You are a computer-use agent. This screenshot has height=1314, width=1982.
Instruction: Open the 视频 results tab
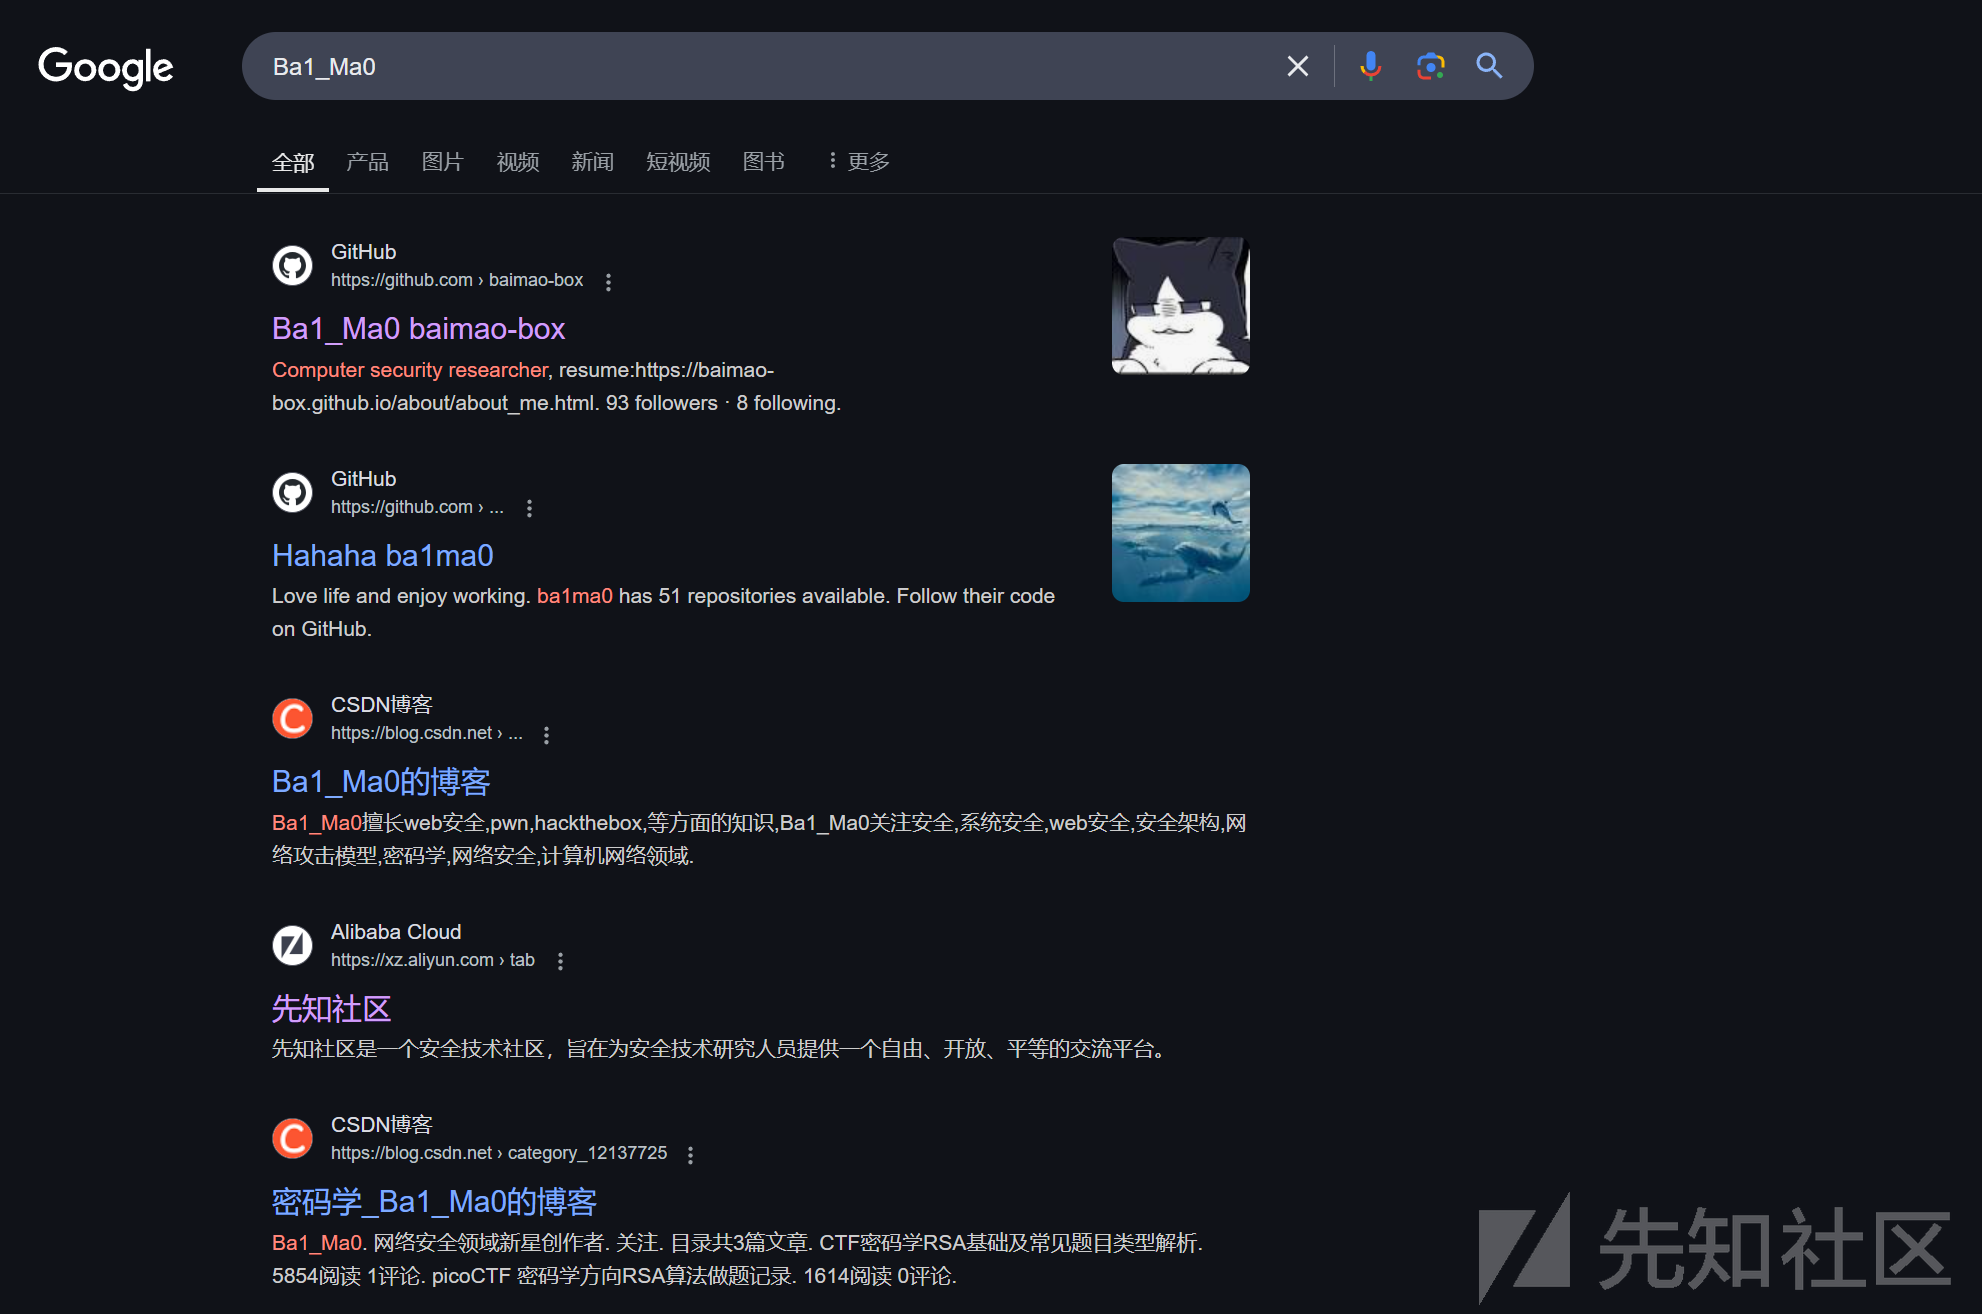pos(518,162)
